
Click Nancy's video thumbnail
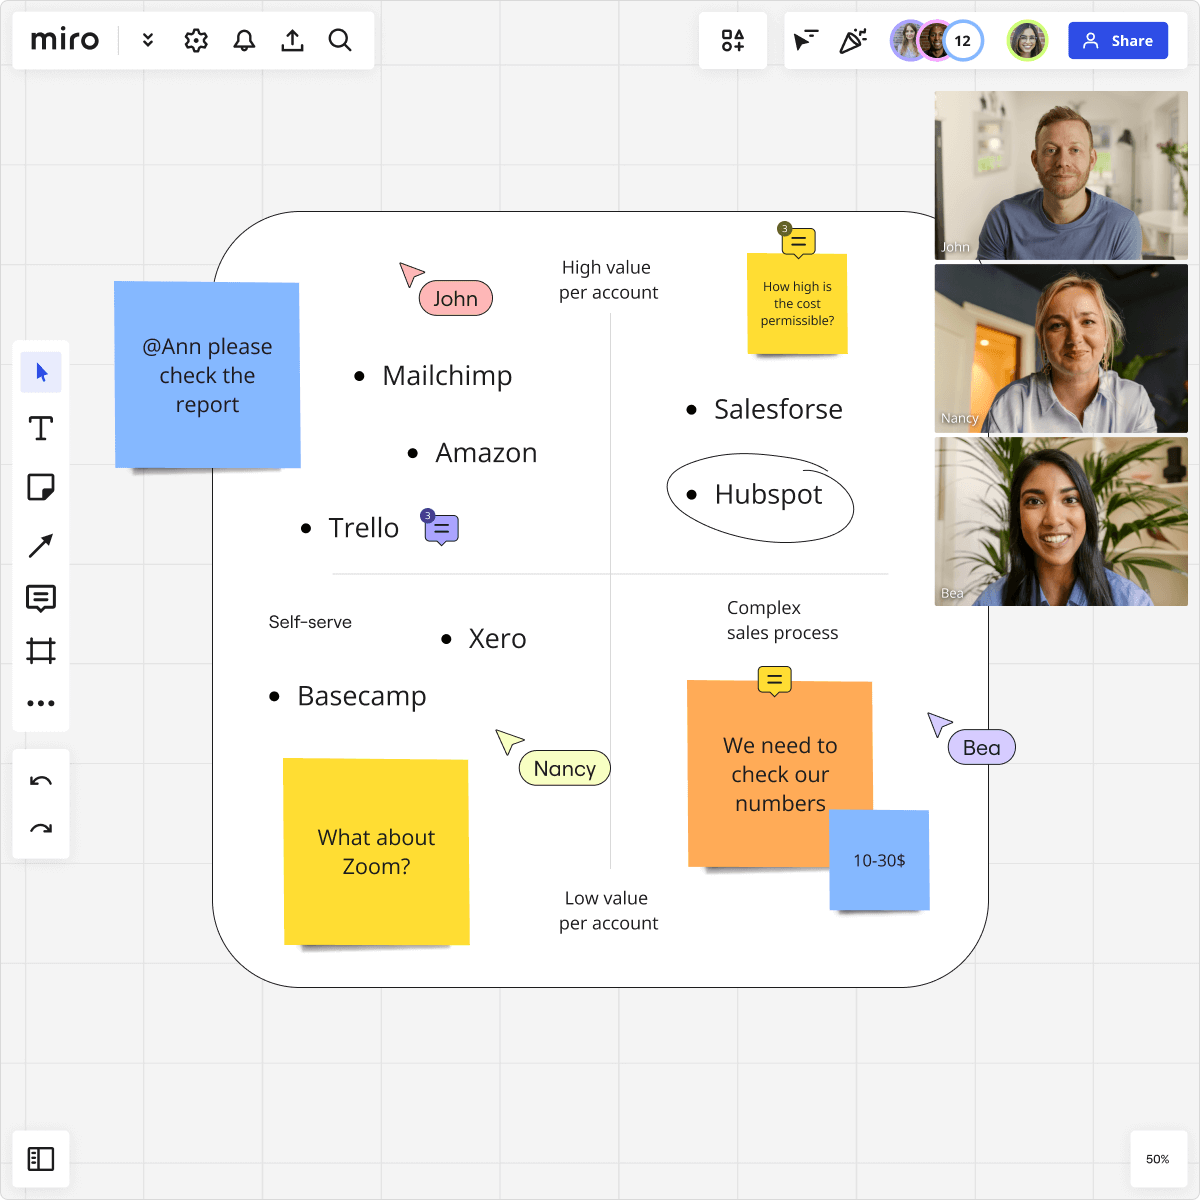tap(1061, 348)
